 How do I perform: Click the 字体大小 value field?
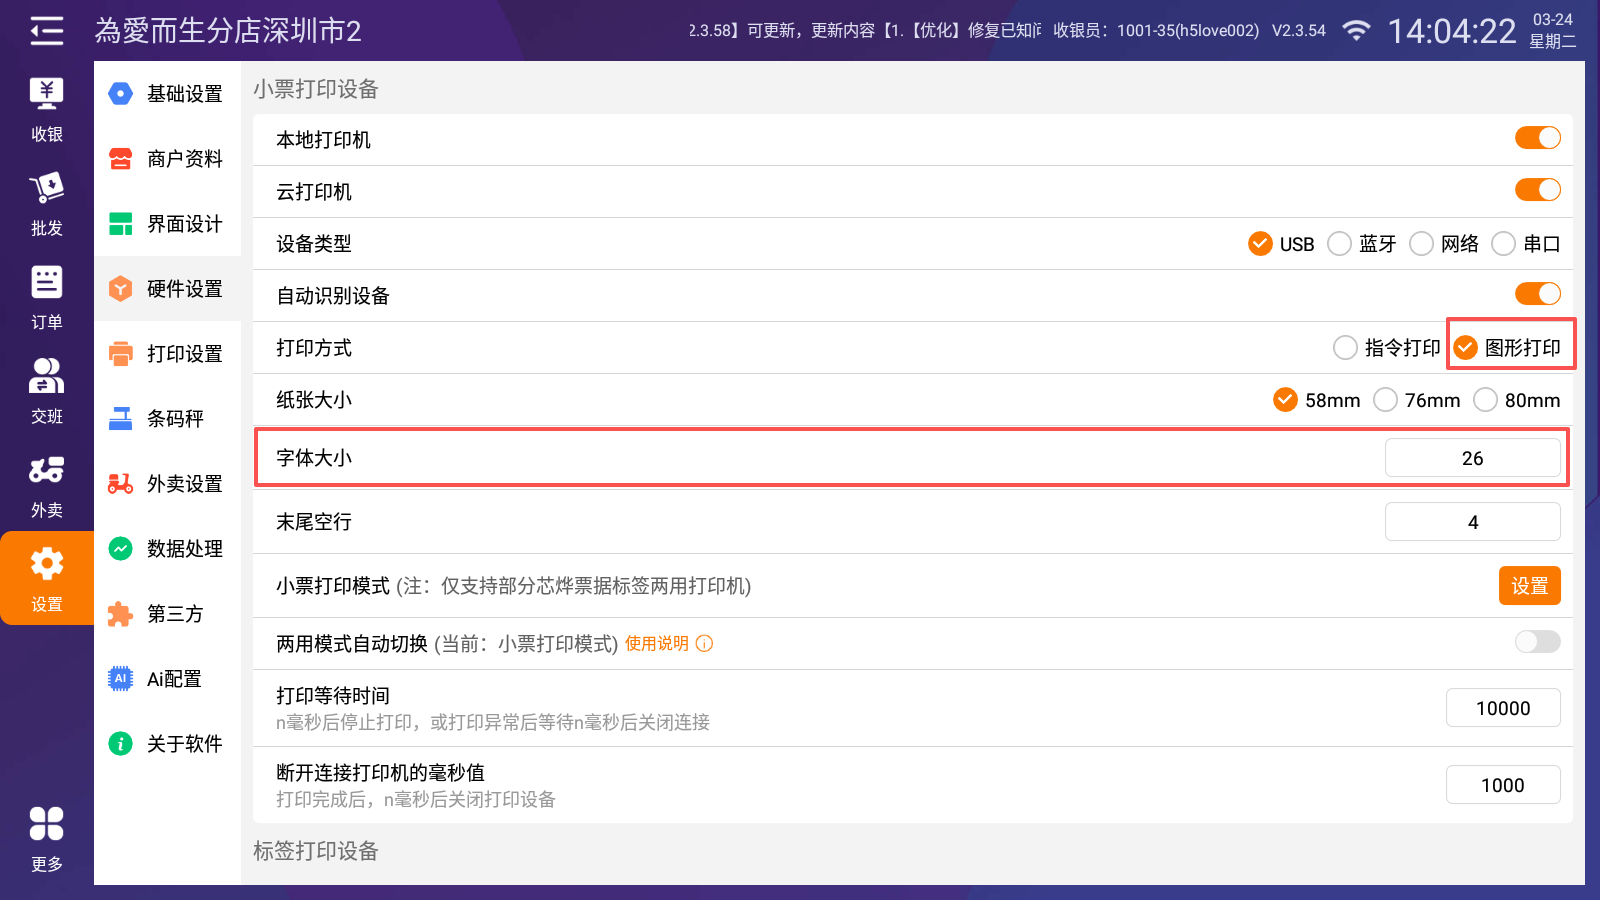point(1472,458)
